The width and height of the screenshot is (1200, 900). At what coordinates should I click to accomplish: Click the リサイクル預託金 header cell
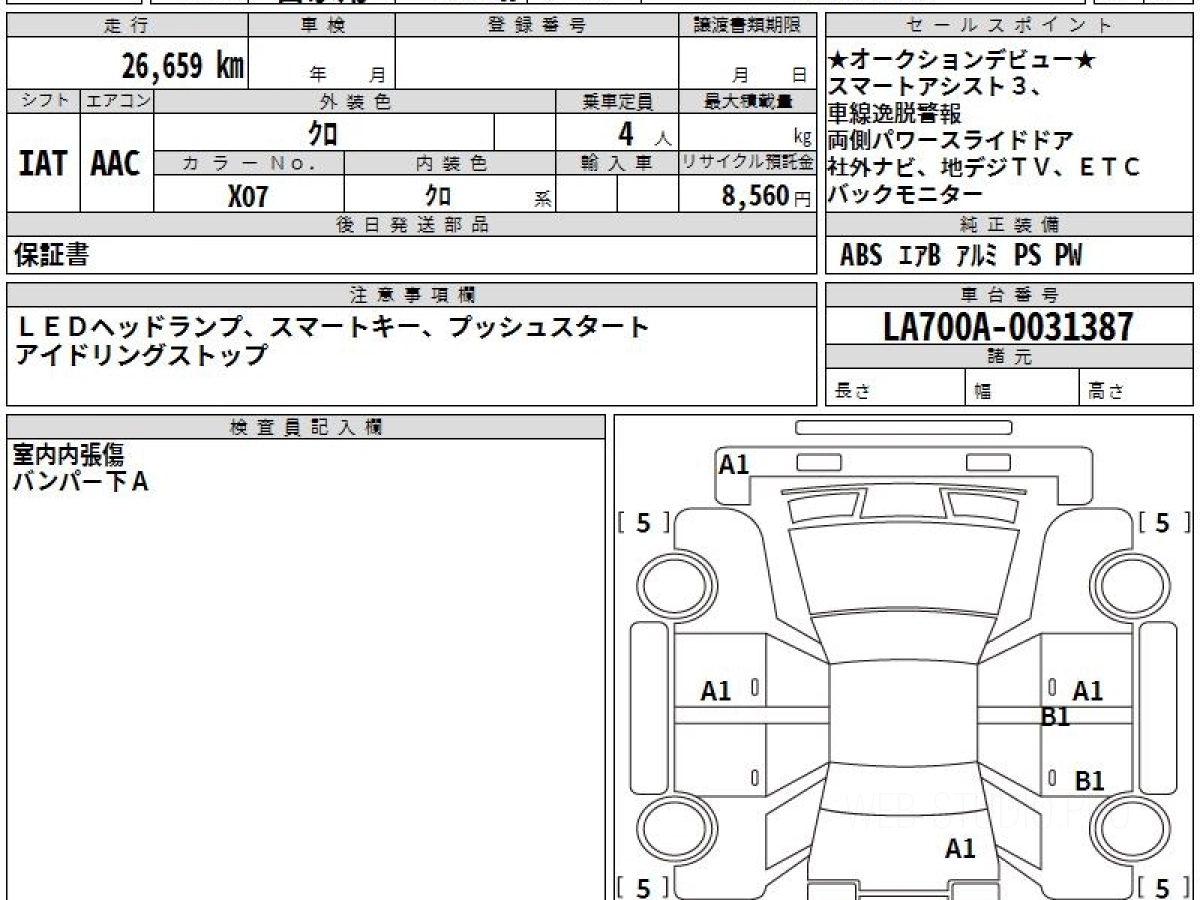click(747, 163)
